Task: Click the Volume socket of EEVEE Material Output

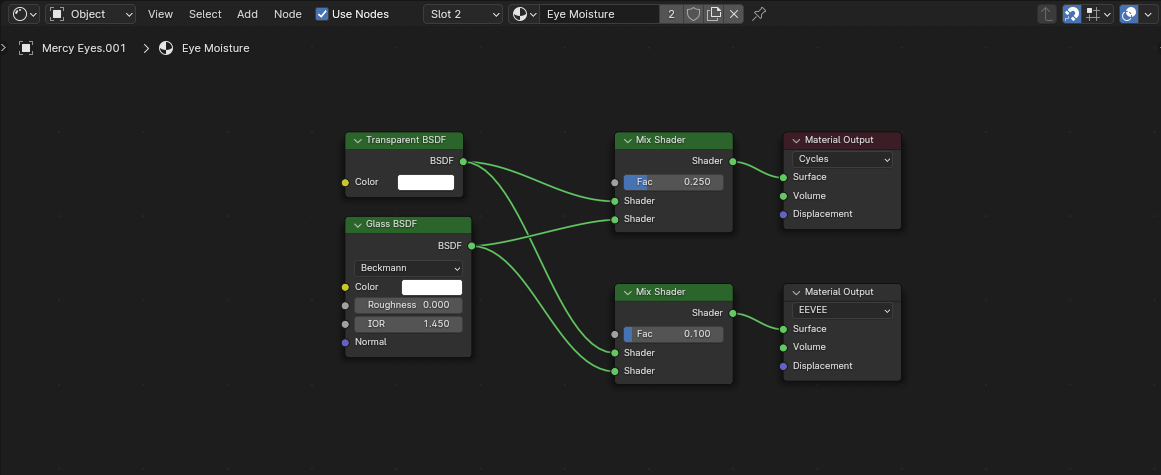Action: [783, 348]
